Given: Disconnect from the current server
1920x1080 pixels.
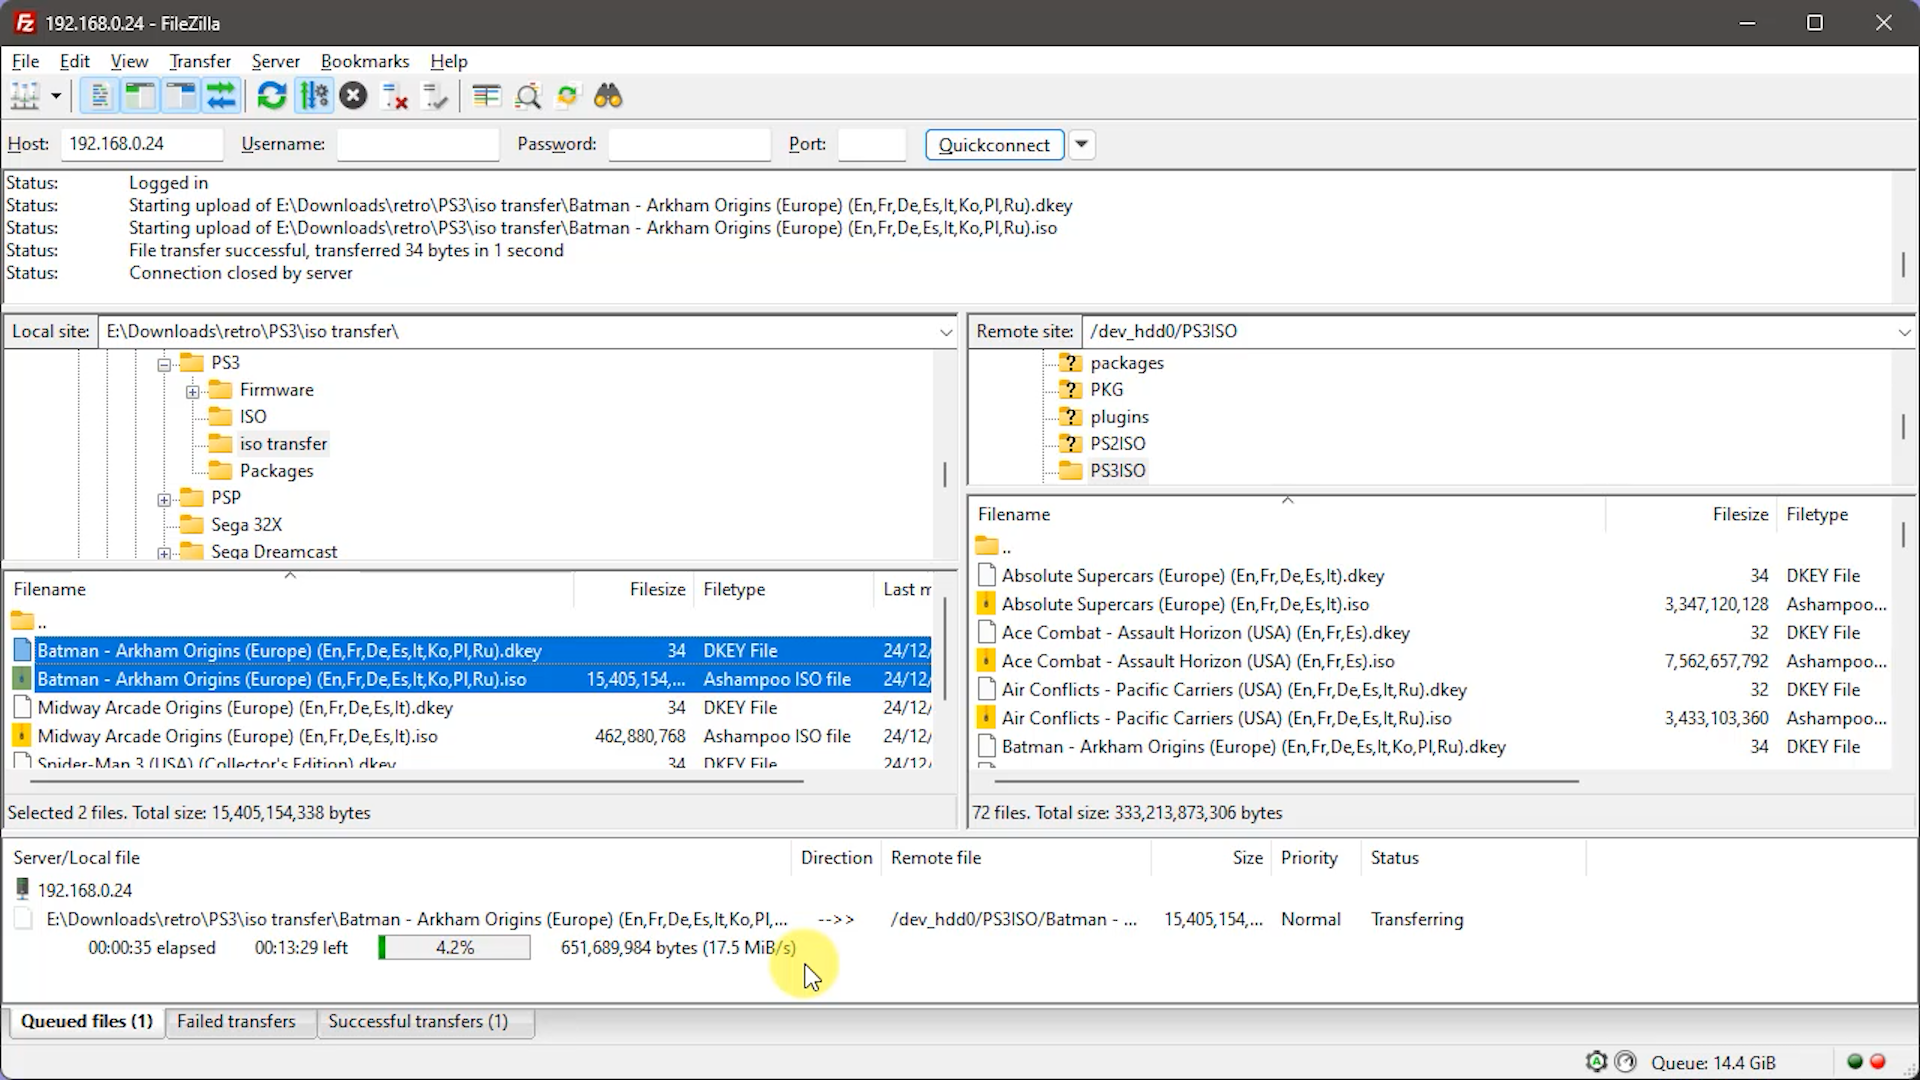Looking at the screenshot, I should (394, 95).
